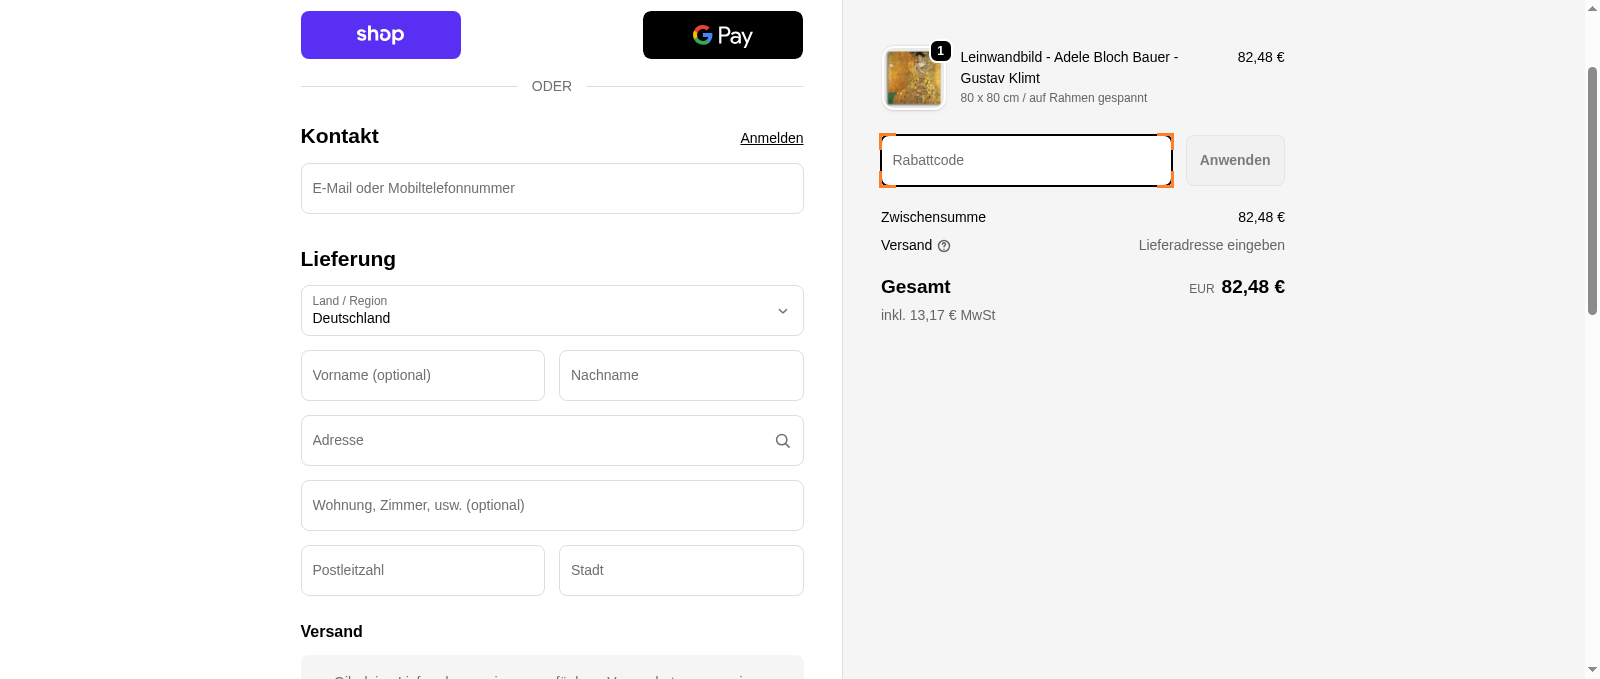Click the Vorname (optional) field

[422, 375]
